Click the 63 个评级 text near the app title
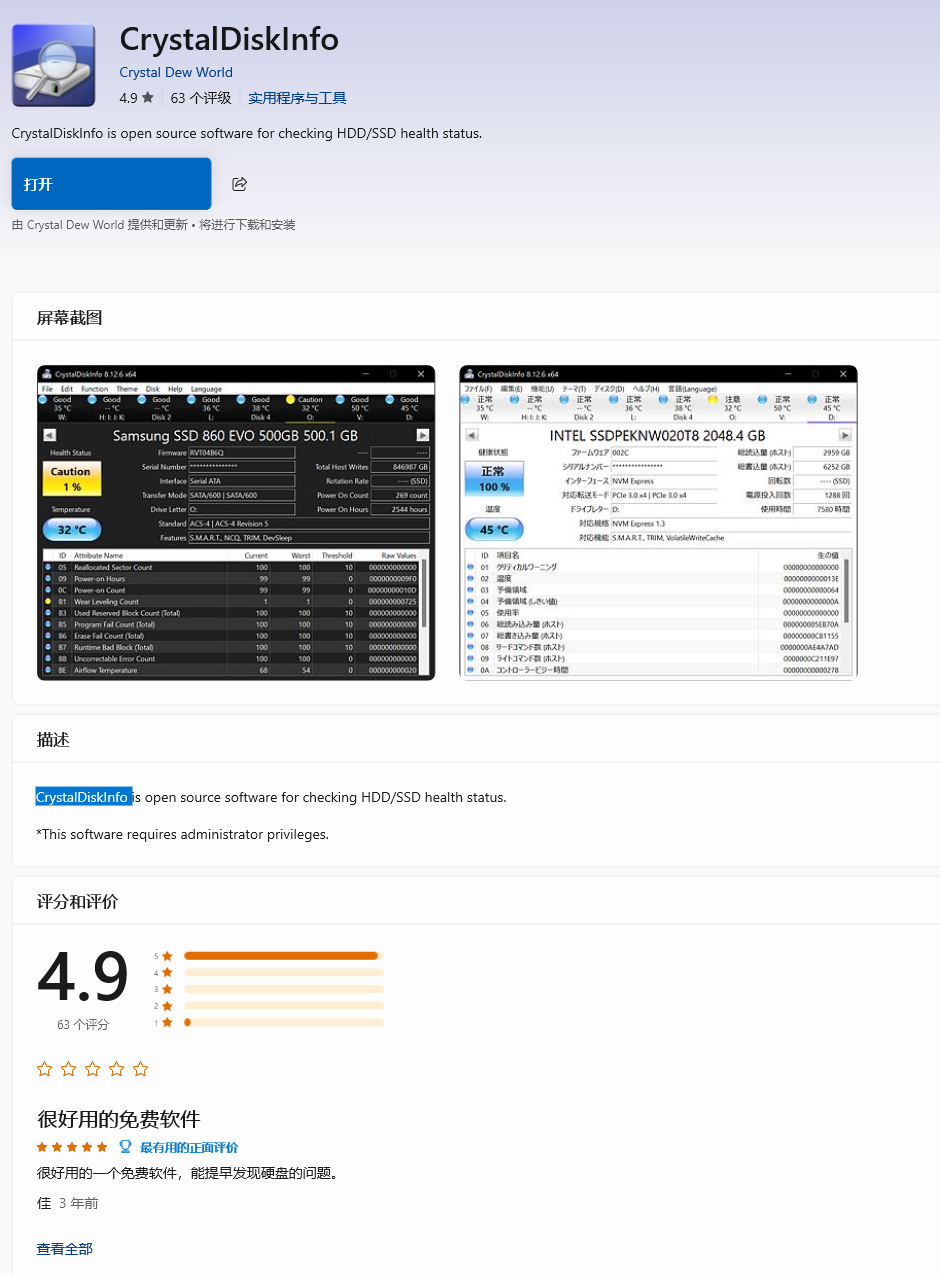The image size is (940, 1275). (x=201, y=98)
